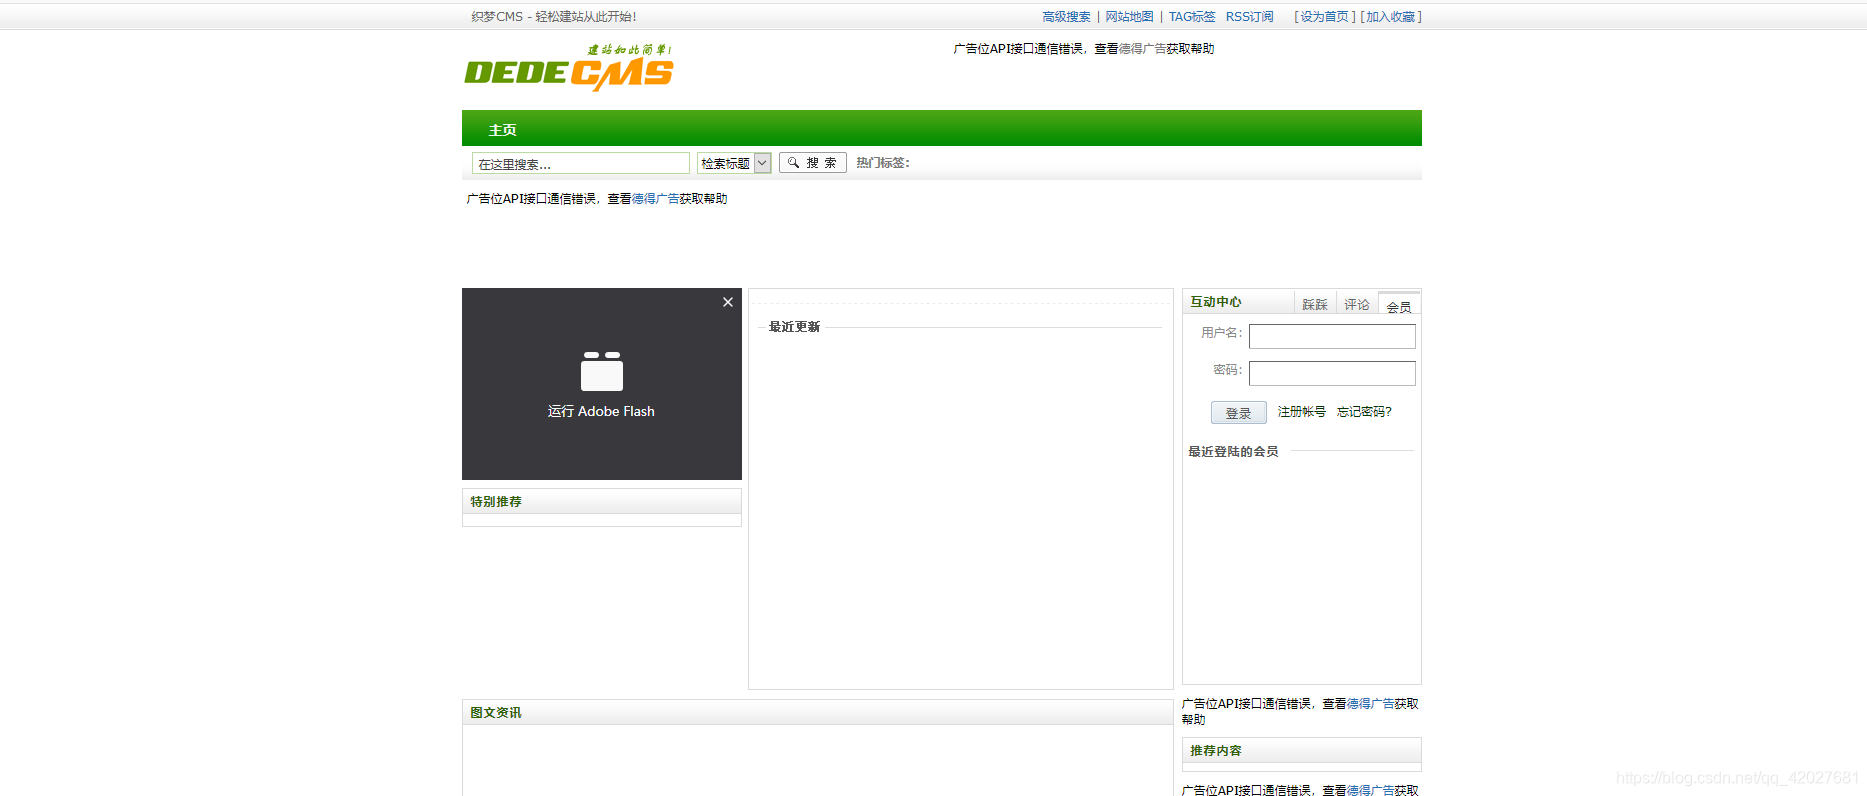Click 设为首页 link
1867x796 pixels.
pyautogui.click(x=1324, y=17)
